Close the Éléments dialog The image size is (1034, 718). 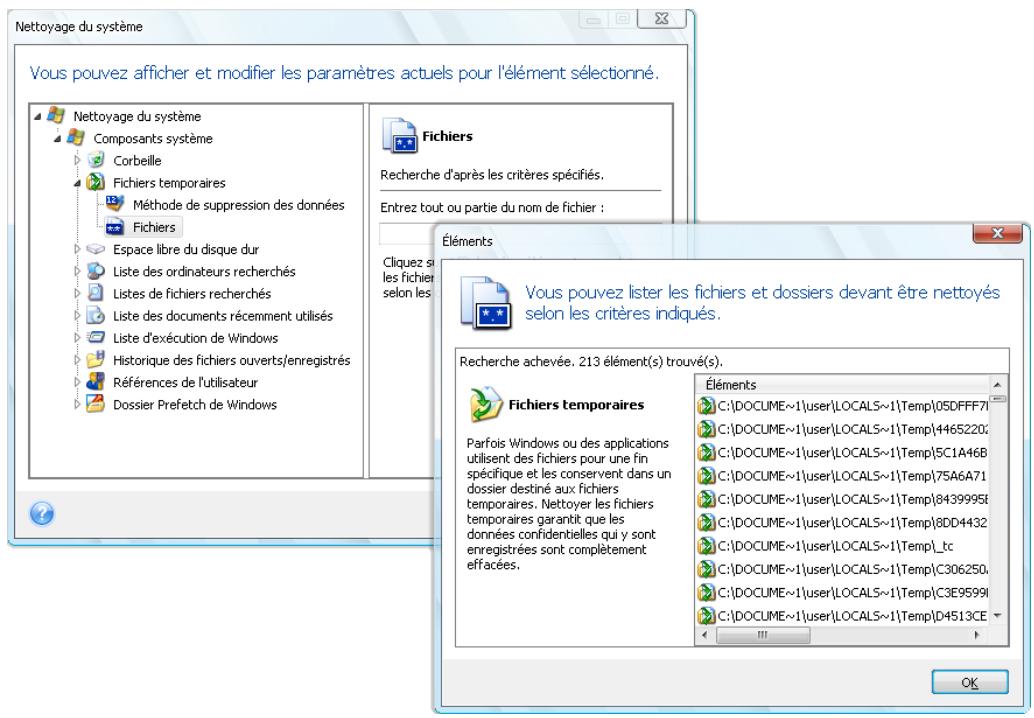(997, 233)
